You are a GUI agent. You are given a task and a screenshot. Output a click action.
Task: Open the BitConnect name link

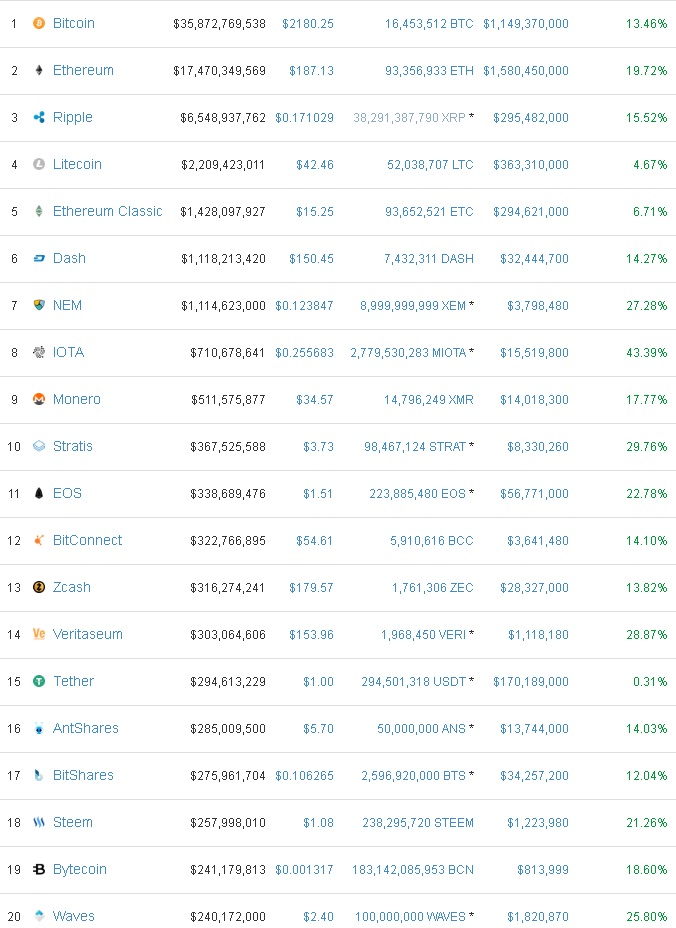click(x=87, y=540)
